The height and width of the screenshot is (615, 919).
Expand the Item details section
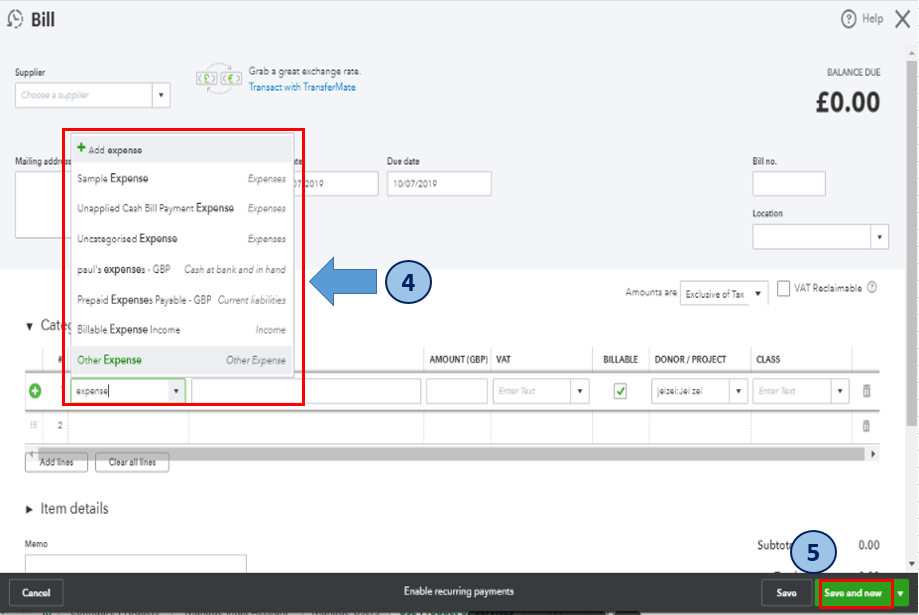pyautogui.click(x=29, y=509)
